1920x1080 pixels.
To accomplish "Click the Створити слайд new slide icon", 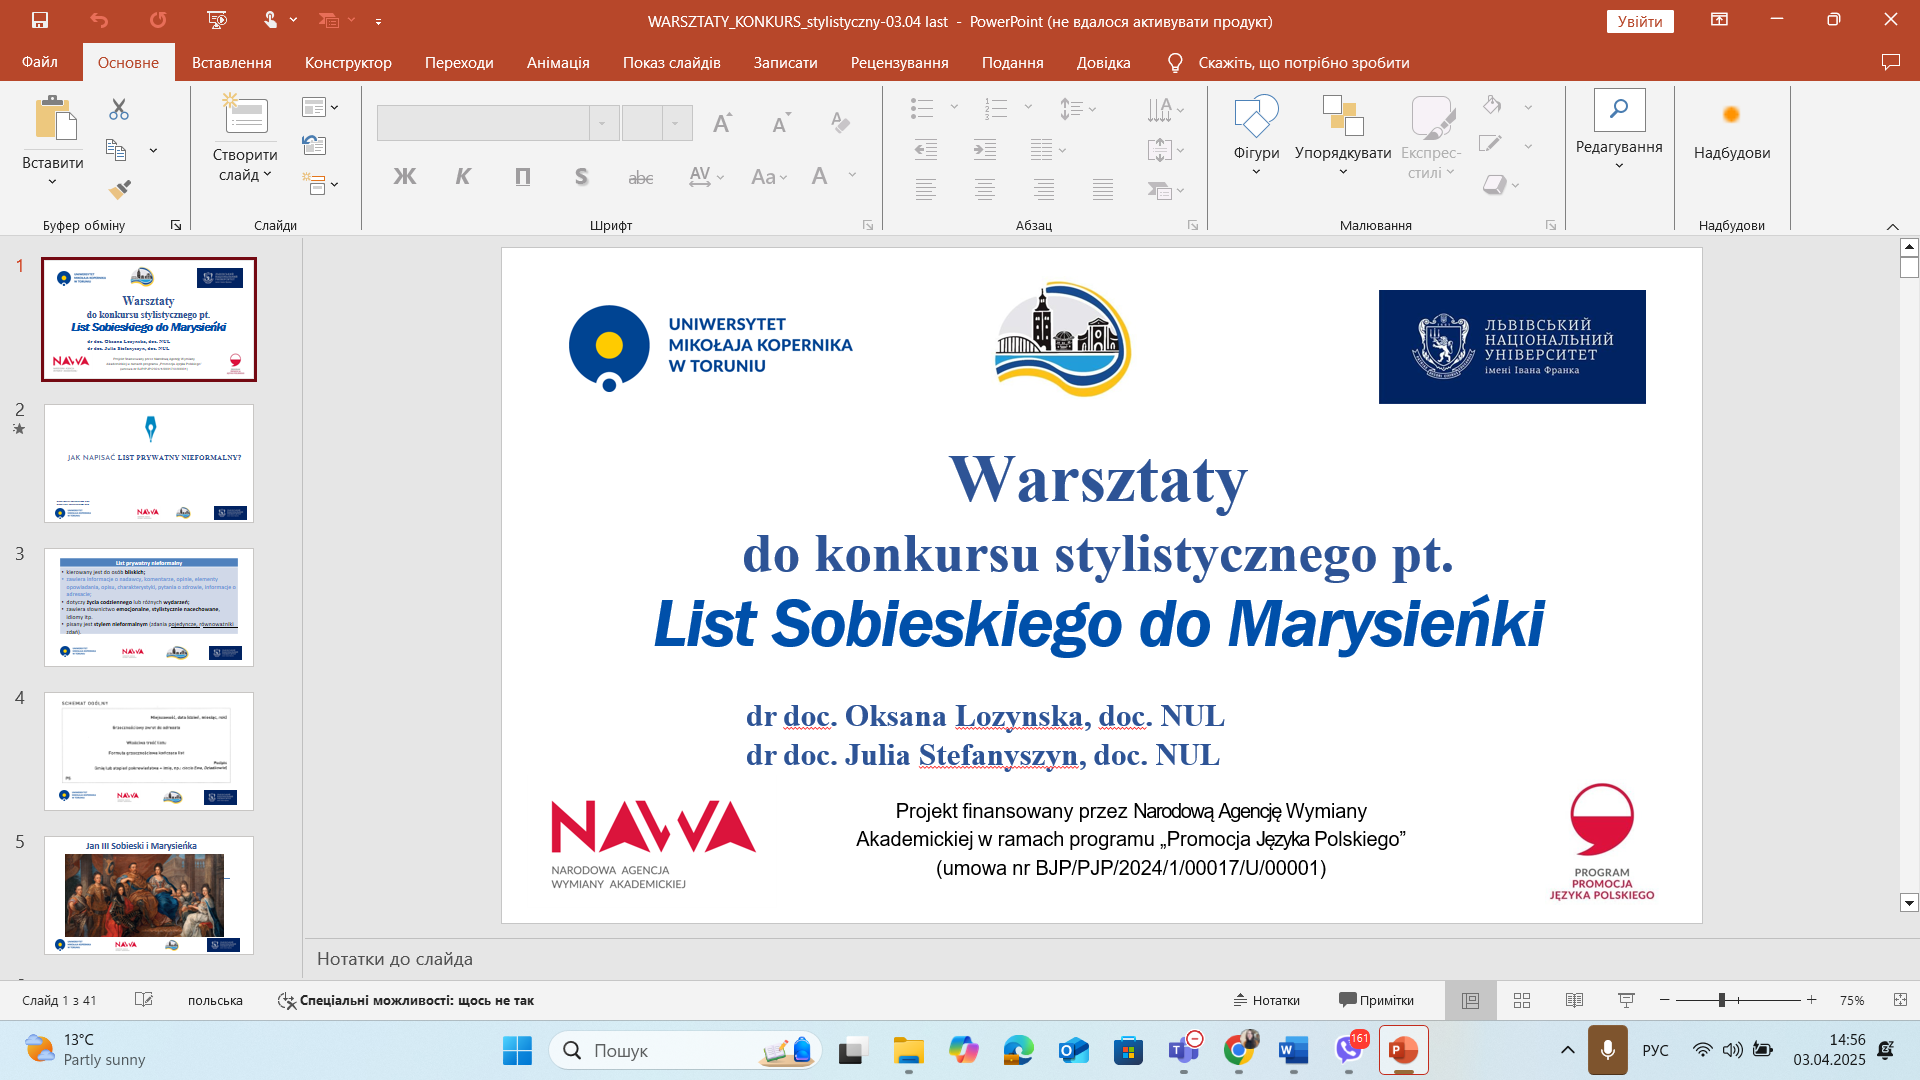I will [x=245, y=114].
